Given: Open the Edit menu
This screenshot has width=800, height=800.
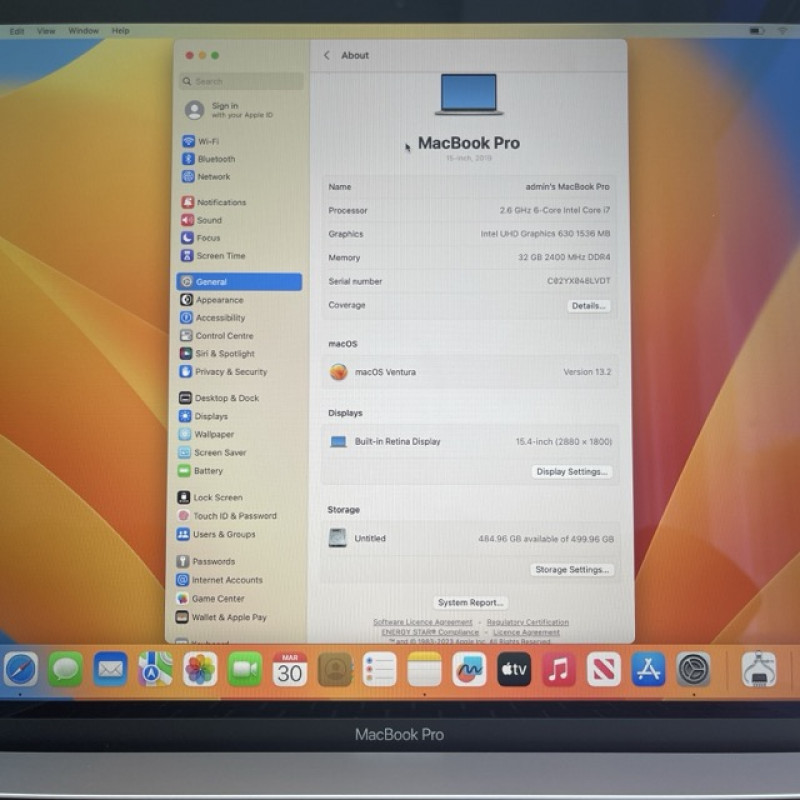Looking at the screenshot, I should click(x=17, y=31).
